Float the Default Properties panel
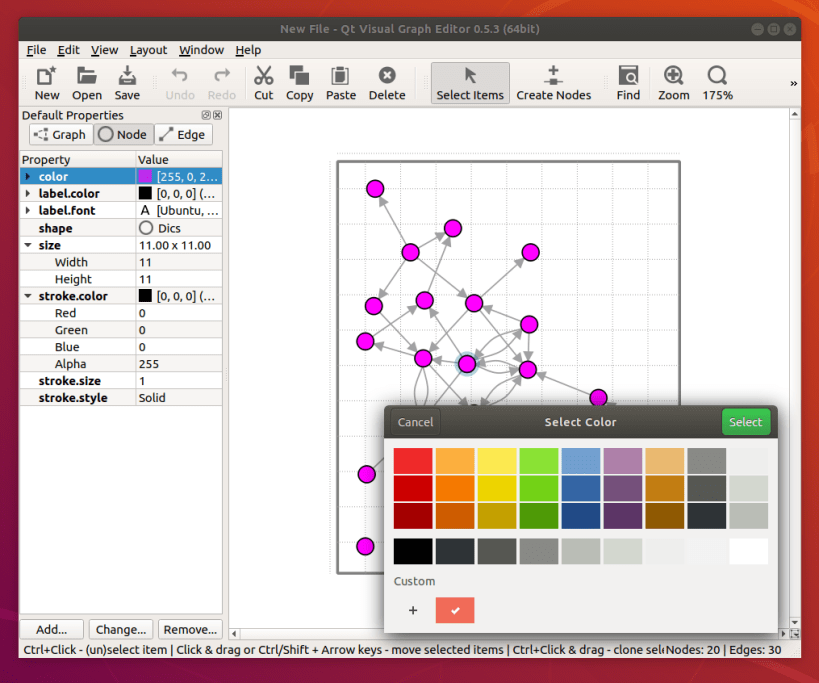The image size is (819, 683). (206, 115)
